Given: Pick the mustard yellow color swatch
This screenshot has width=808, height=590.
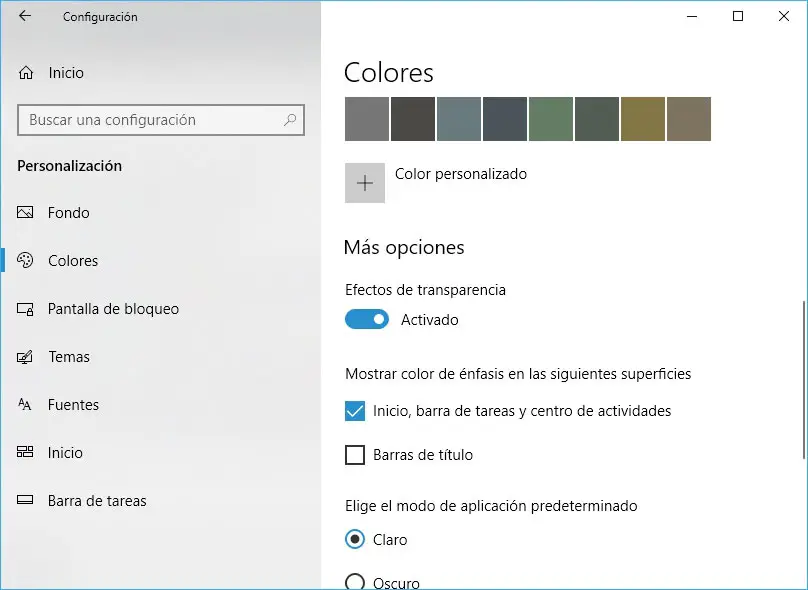Looking at the screenshot, I should (x=643, y=119).
